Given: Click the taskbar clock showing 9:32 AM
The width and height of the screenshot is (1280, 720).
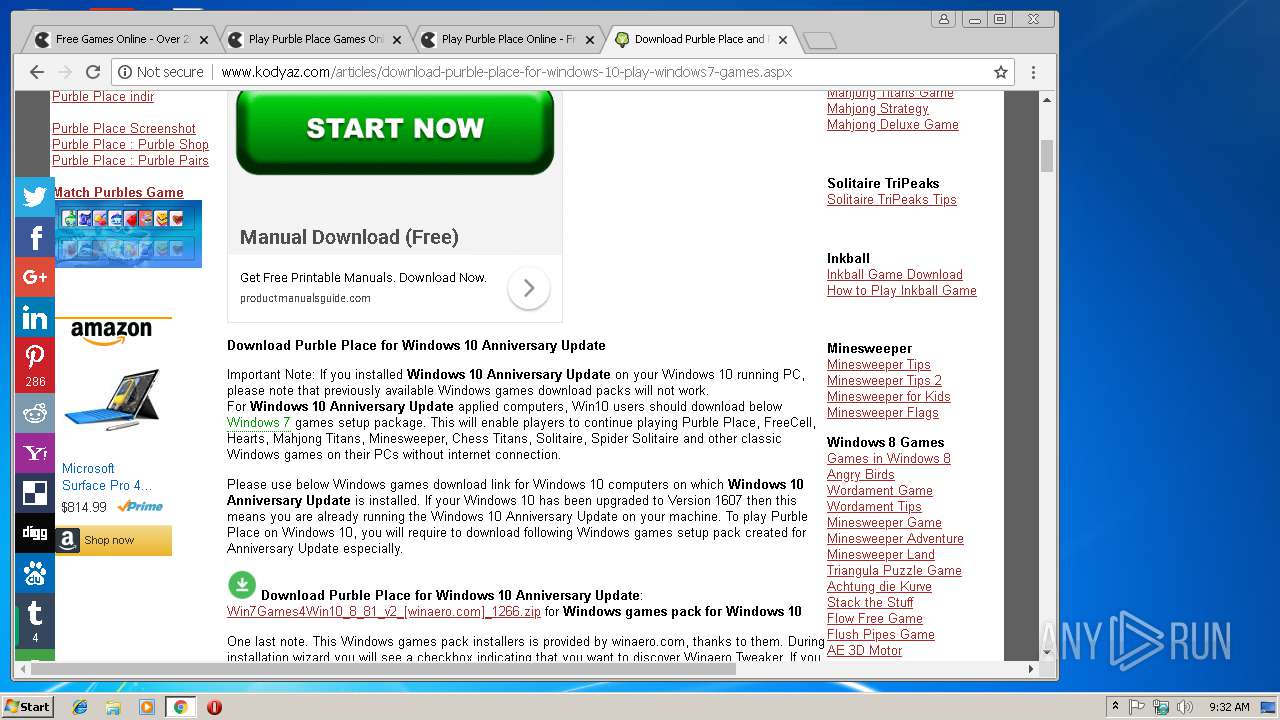Looking at the screenshot, I should (1229, 707).
